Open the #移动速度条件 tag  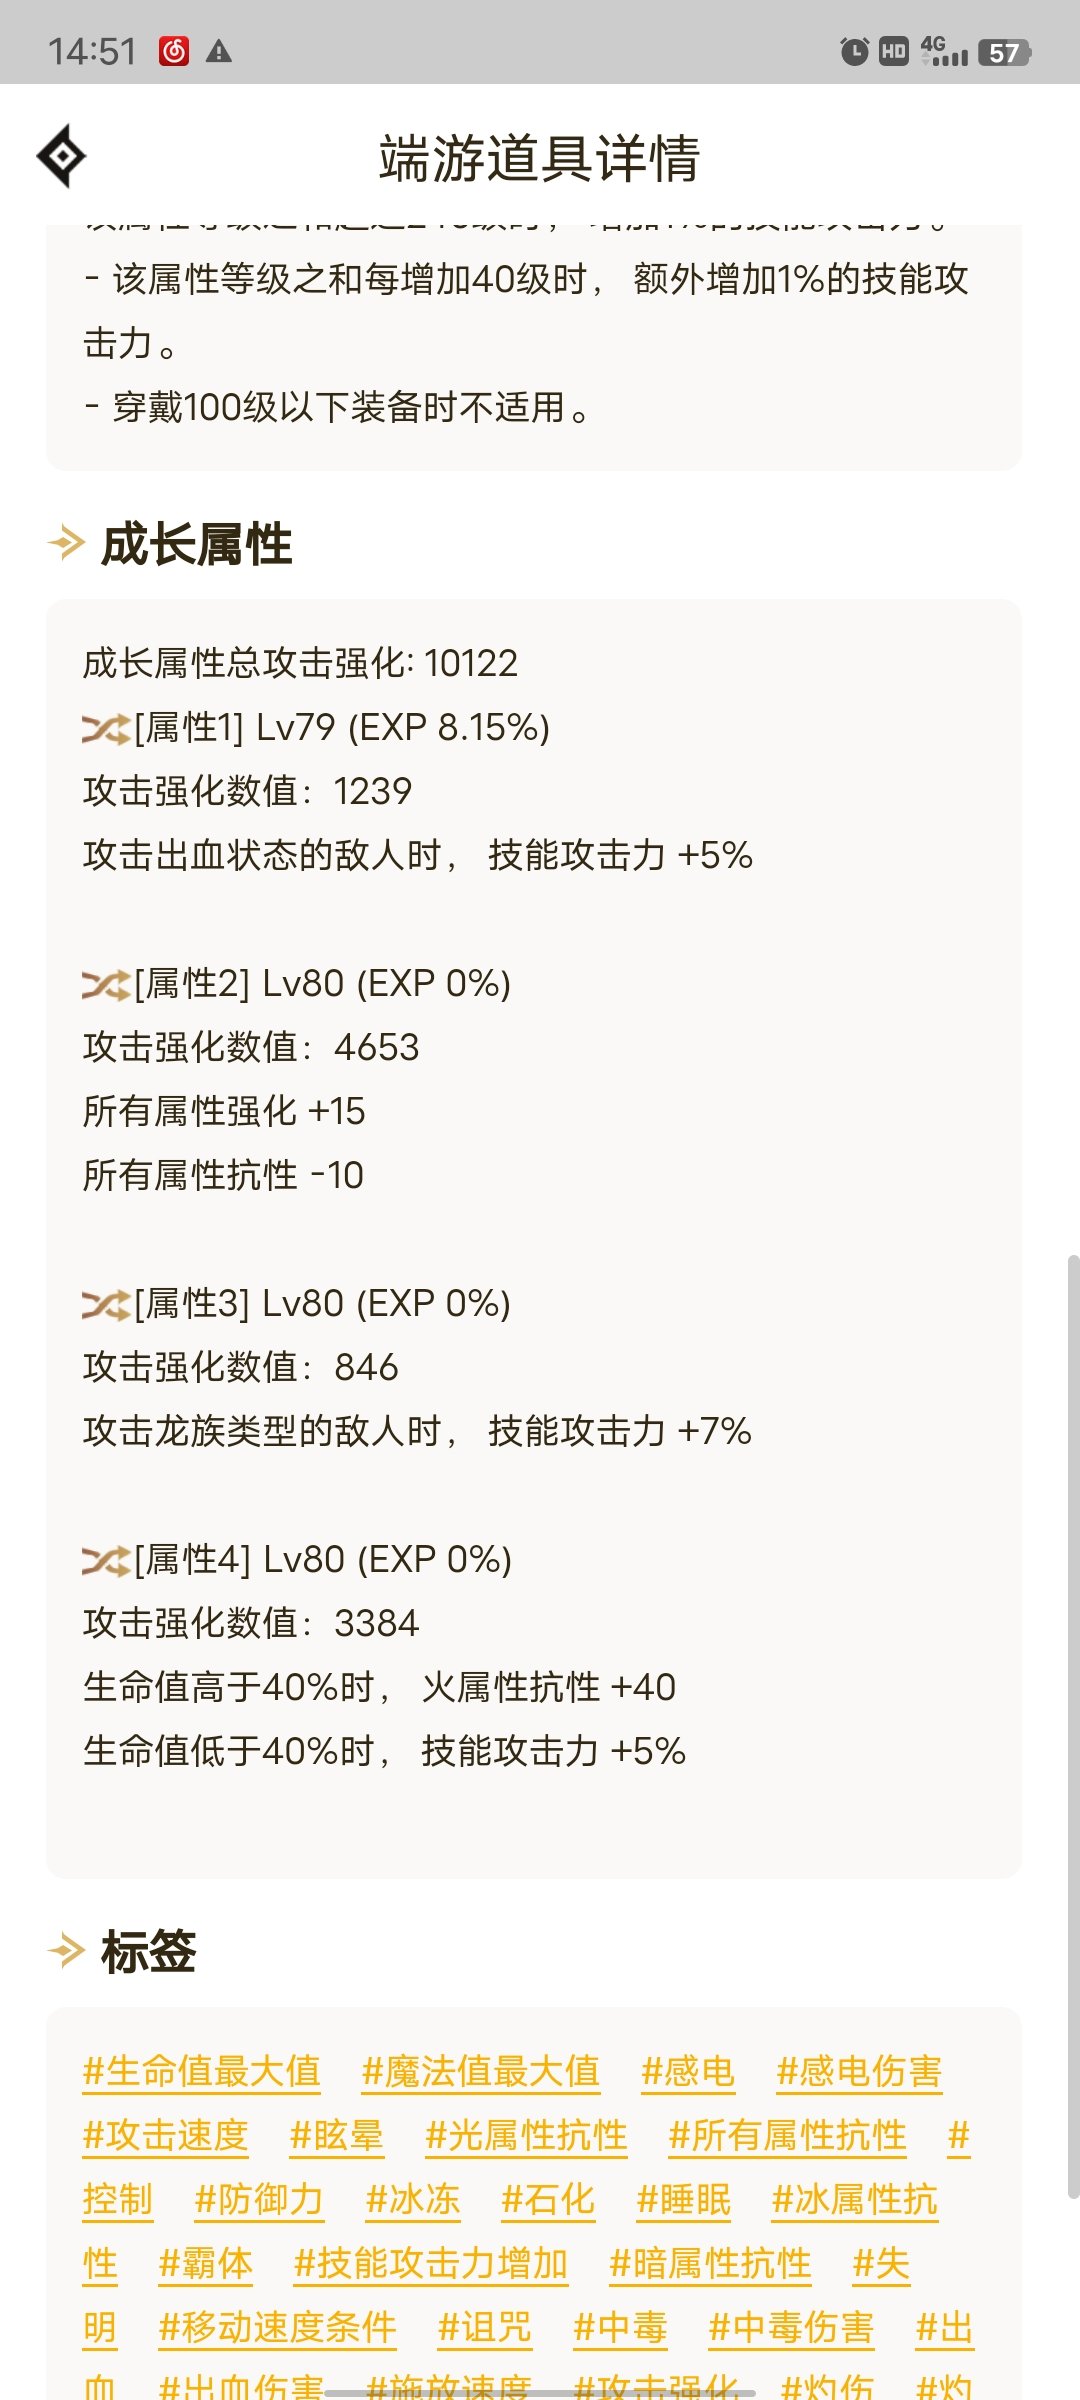tap(277, 2327)
